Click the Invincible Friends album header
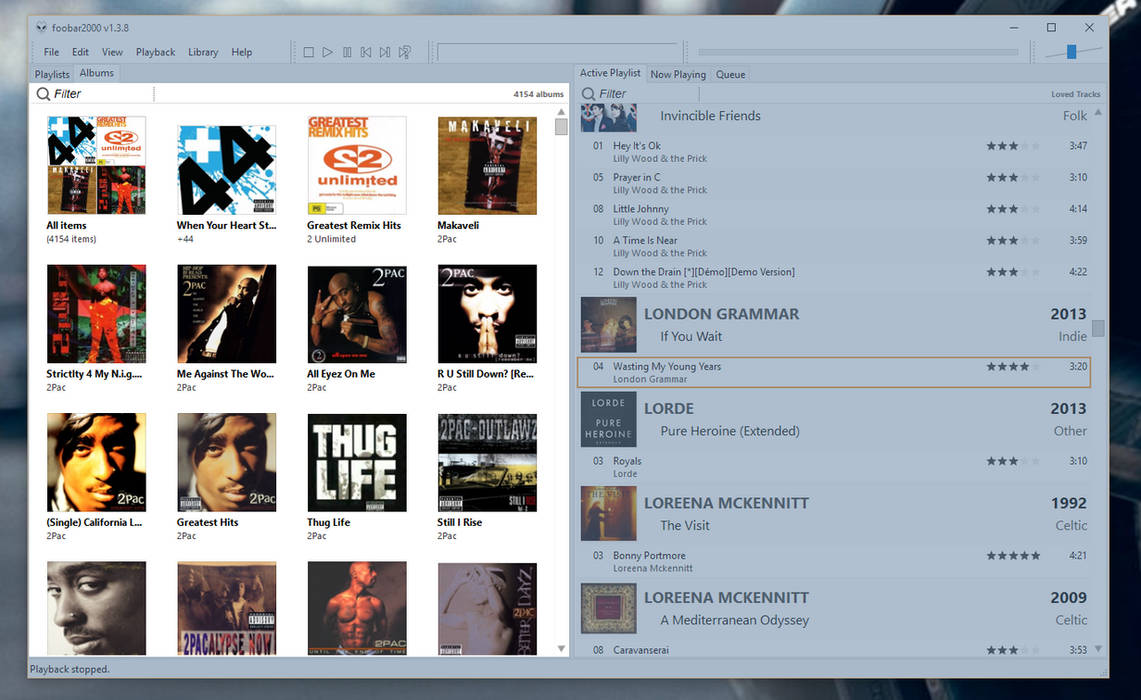 [x=835, y=116]
